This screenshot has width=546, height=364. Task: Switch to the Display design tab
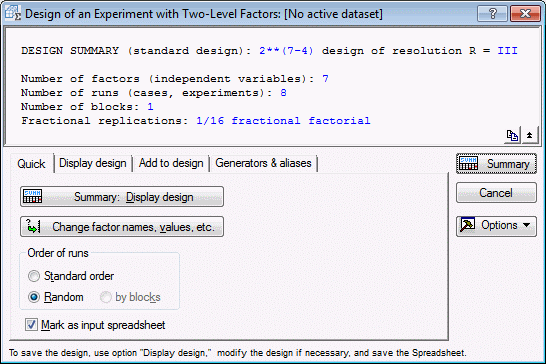(93, 163)
